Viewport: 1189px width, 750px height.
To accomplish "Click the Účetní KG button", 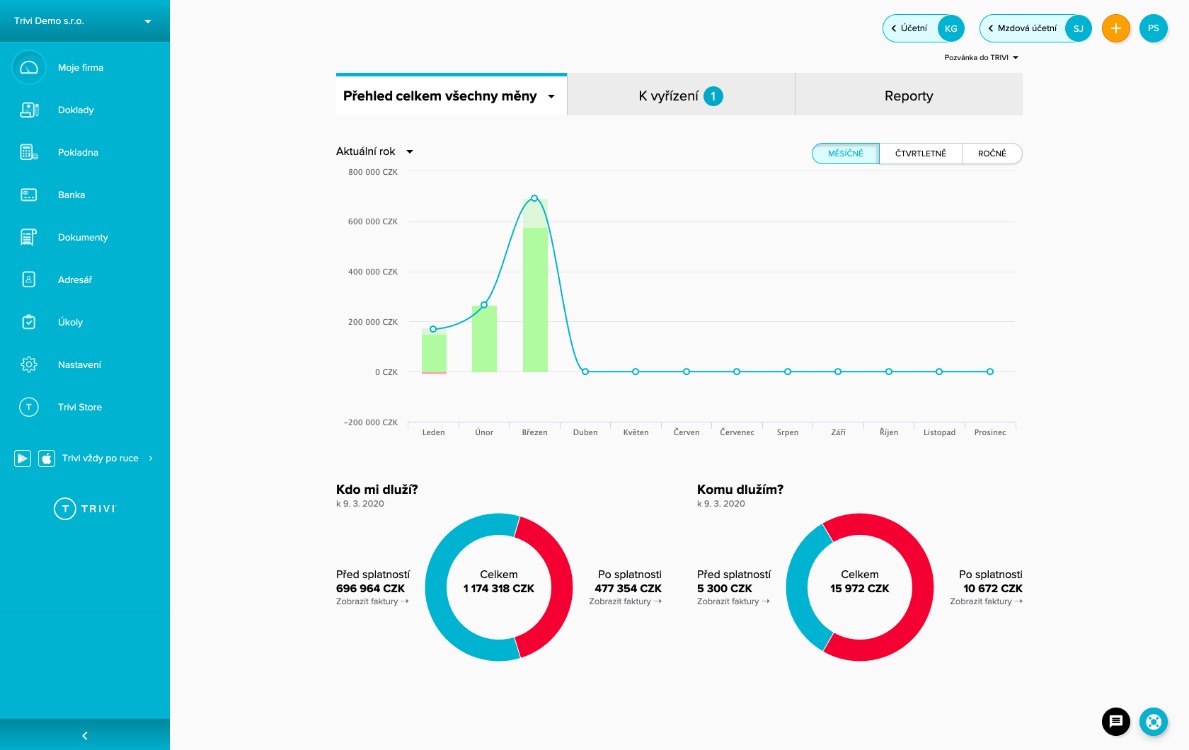I will pyautogui.click(x=924, y=28).
